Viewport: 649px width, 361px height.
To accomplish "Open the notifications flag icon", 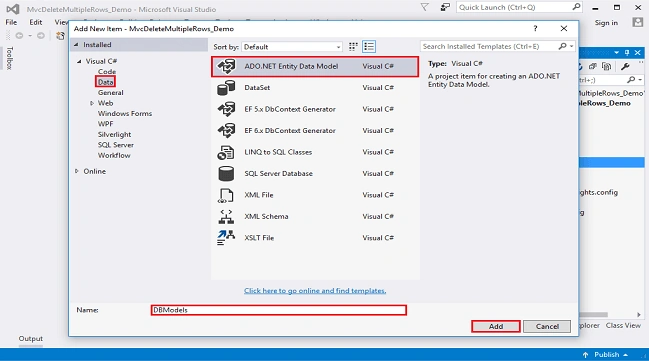I will point(425,7).
